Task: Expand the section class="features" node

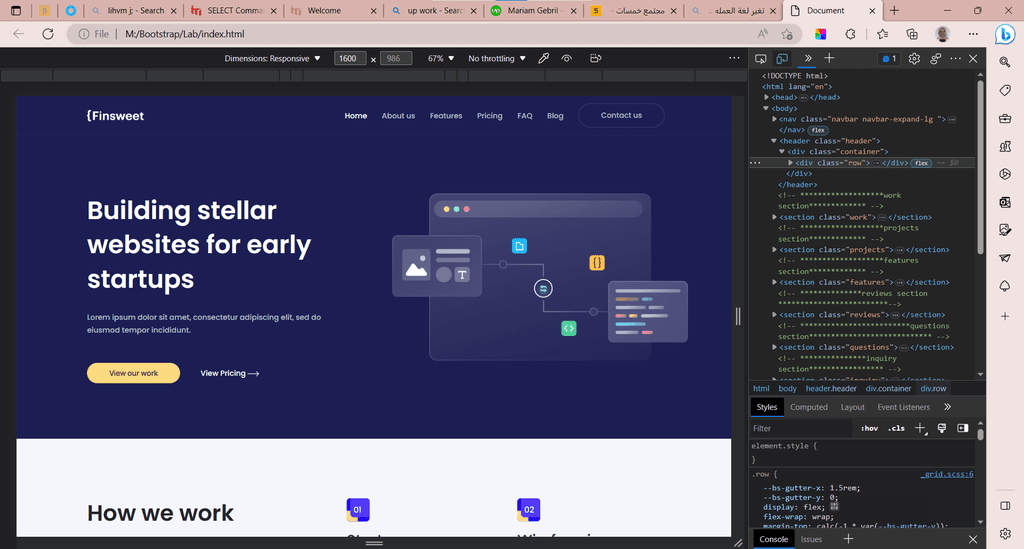Action: point(775,283)
